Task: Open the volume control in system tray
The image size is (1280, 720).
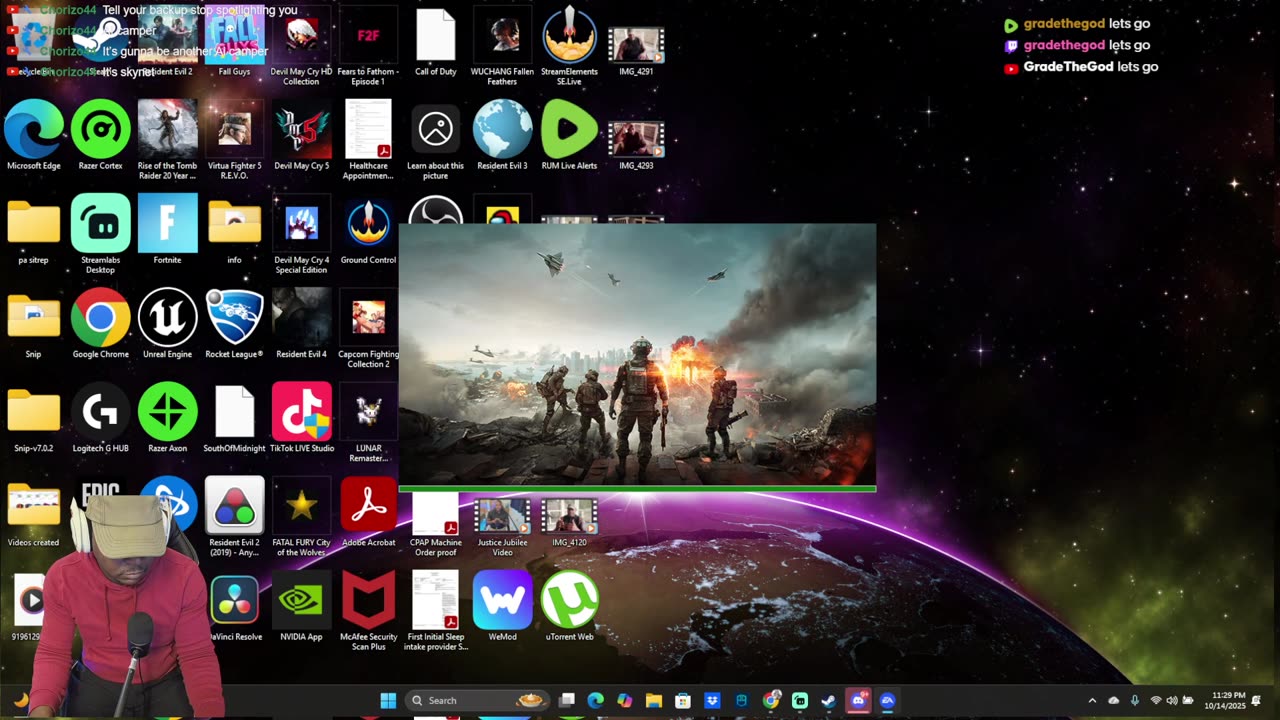Action: click(x=1172, y=701)
